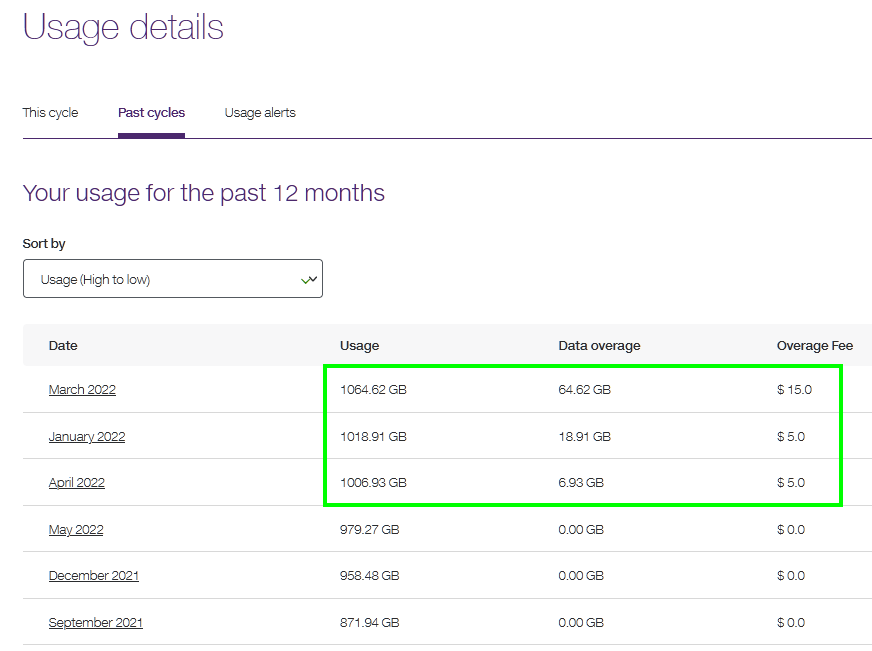Click the May 2022 date link
Viewport: 872px width, 651px height.
tap(76, 530)
